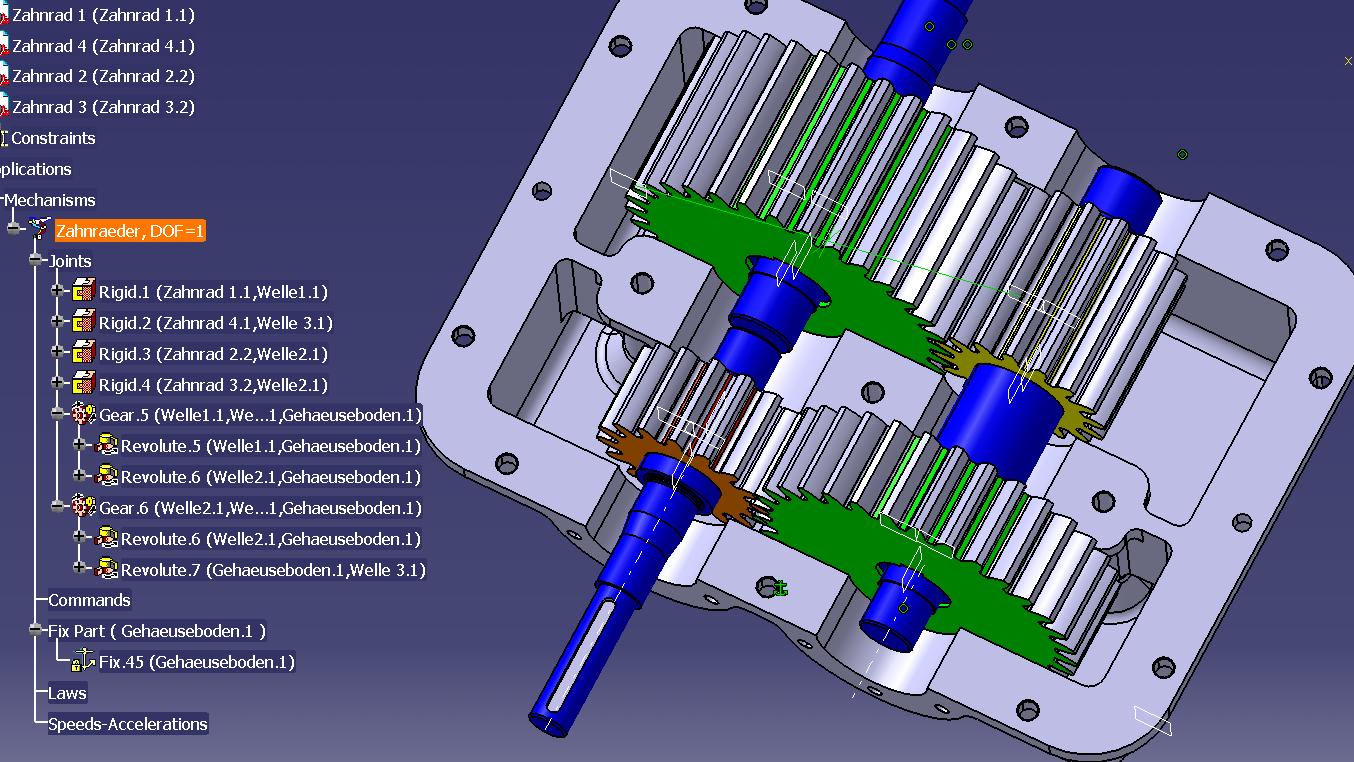Viewport: 1354px width, 762px height.
Task: Click the Revolute.5 joint icon
Action: (x=106, y=445)
